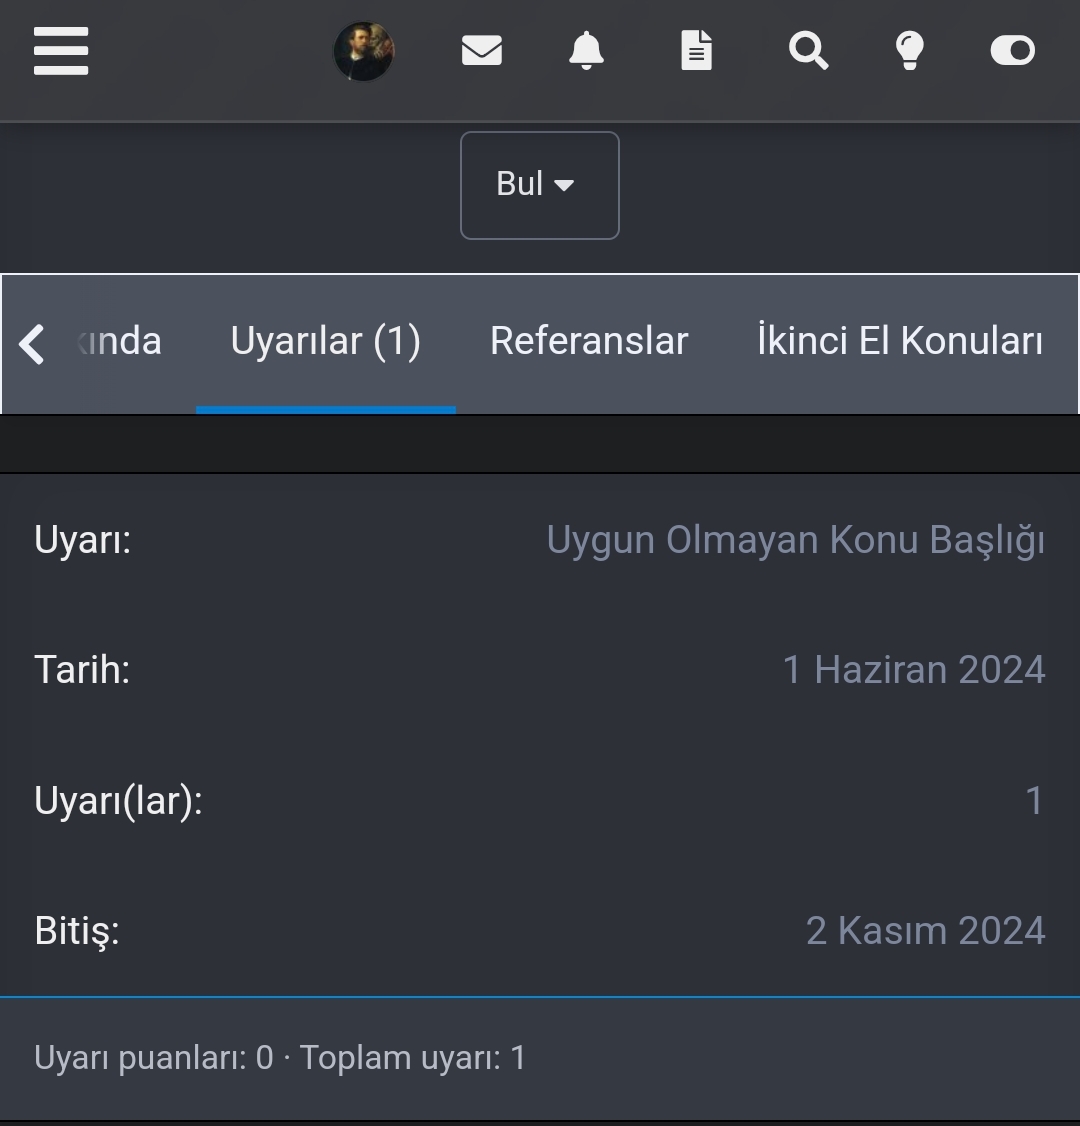1080x1126 pixels.
Task: Expand the Bul dropdown button
Action: click(539, 185)
